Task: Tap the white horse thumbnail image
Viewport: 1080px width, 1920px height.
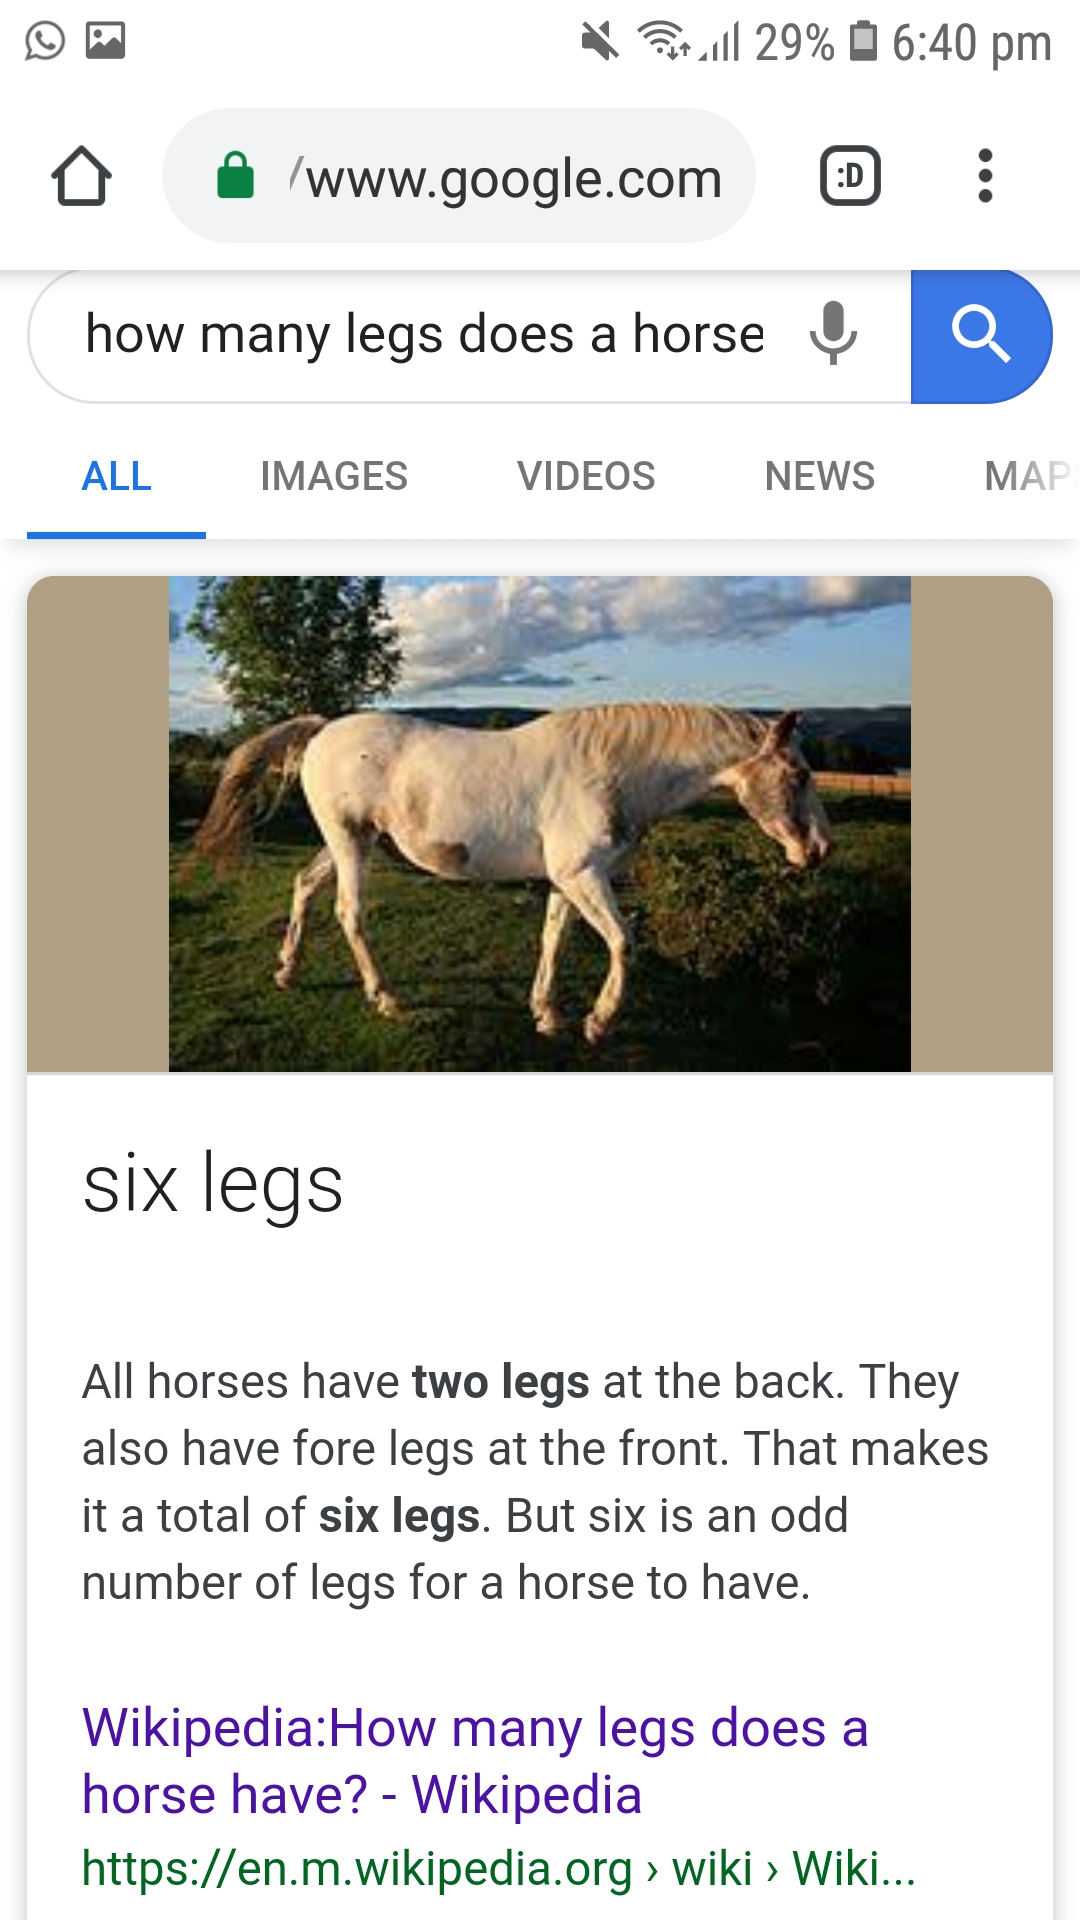Action: click(x=540, y=824)
